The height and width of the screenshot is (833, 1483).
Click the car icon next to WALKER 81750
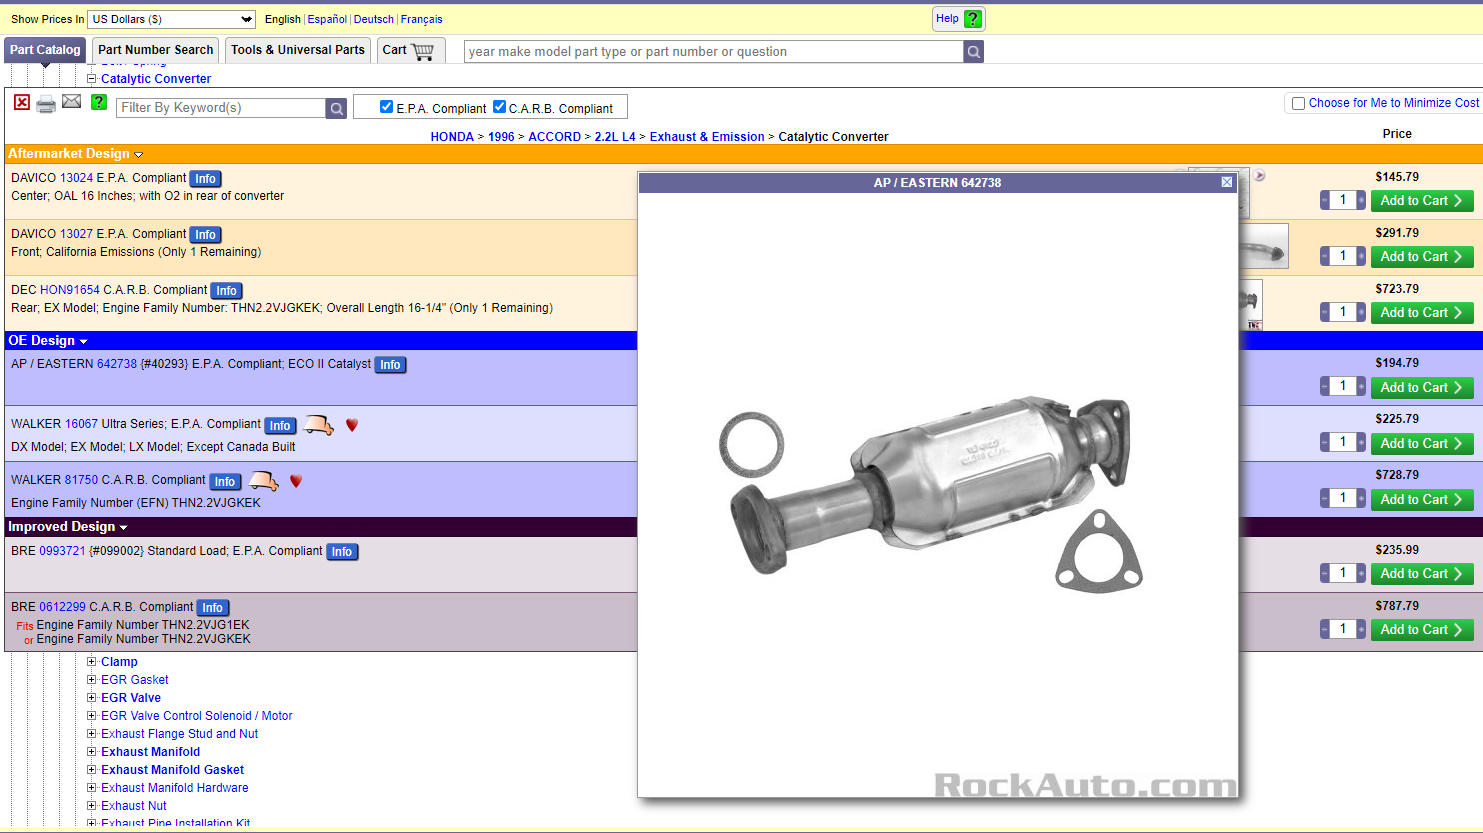[263, 481]
